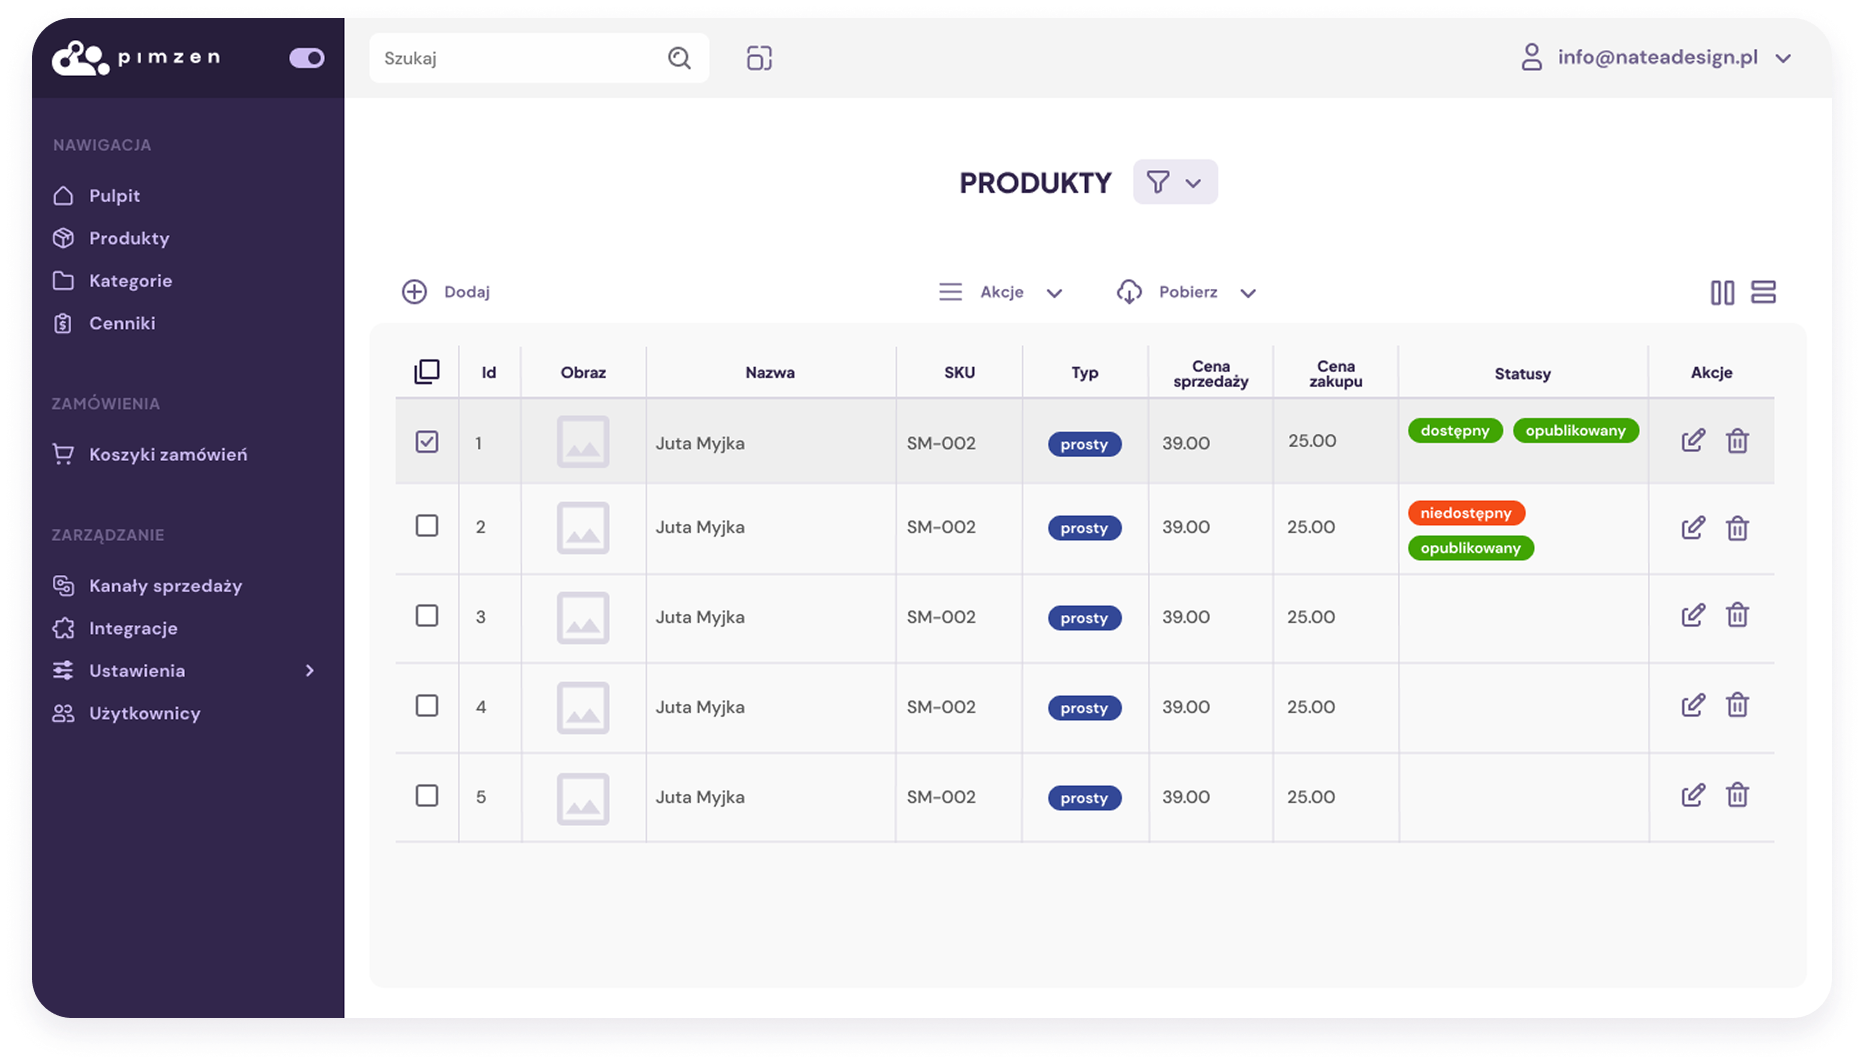Image resolution: width=1864 pixels, height=1064 pixels.
Task: Click the edit icon for product 1
Action: point(1692,440)
